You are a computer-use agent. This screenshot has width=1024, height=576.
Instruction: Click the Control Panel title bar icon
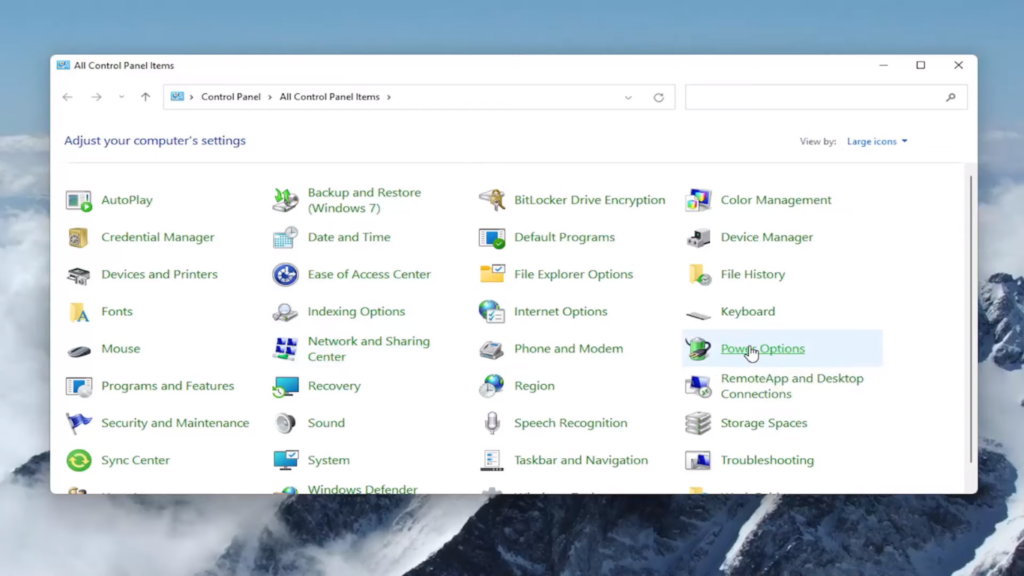tap(63, 65)
